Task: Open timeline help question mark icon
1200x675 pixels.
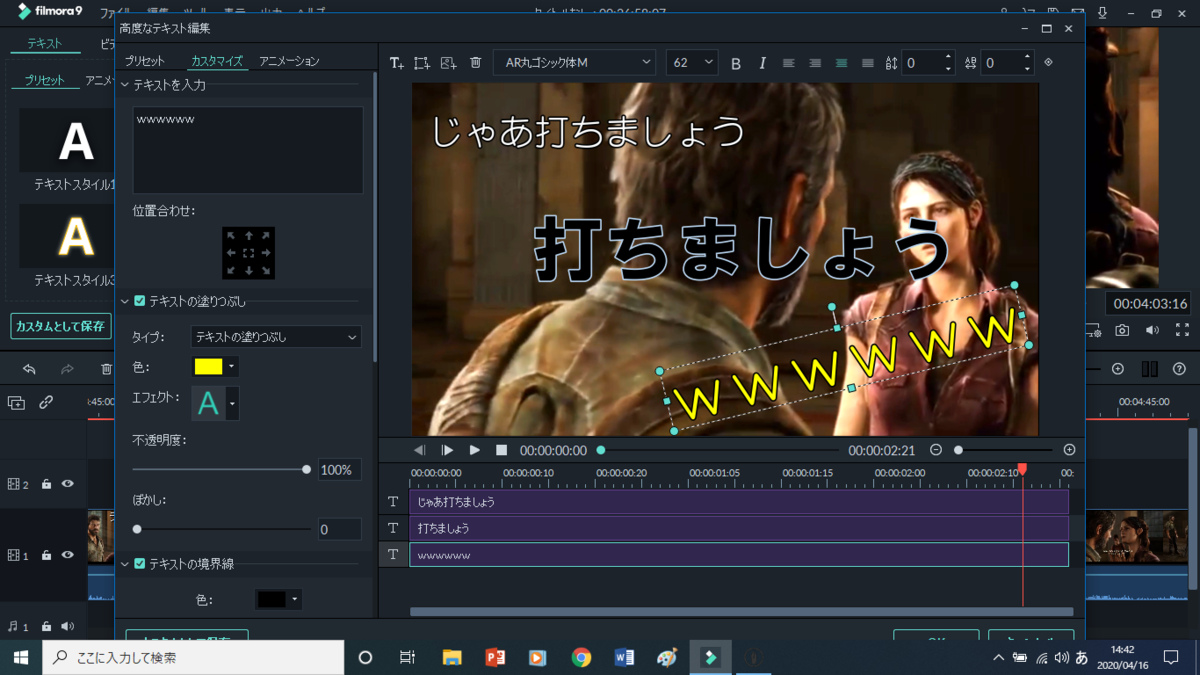Action: coord(1179,369)
